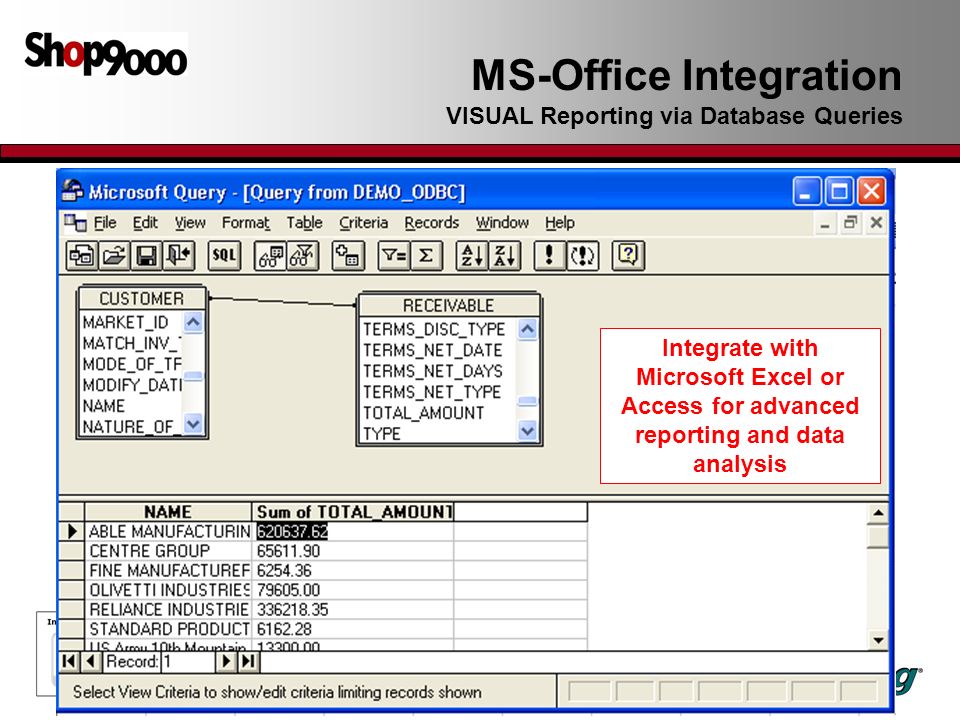Restore the inner query document window

coord(850,223)
